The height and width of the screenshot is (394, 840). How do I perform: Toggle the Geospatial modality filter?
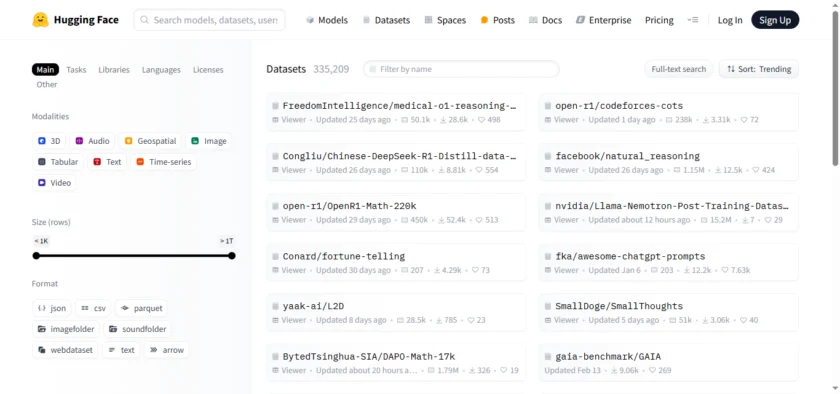click(x=150, y=141)
